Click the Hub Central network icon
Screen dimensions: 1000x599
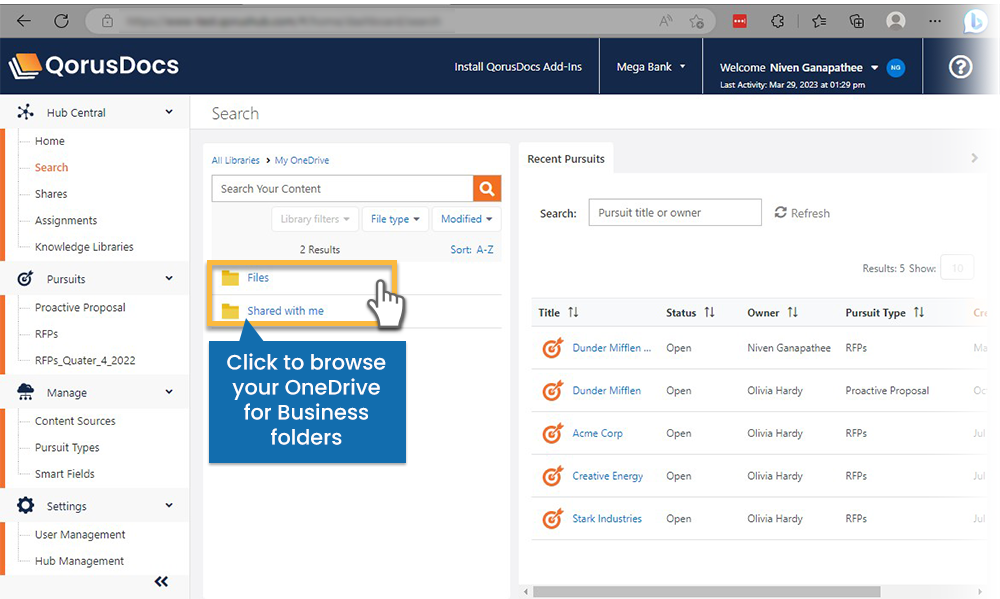(x=26, y=112)
